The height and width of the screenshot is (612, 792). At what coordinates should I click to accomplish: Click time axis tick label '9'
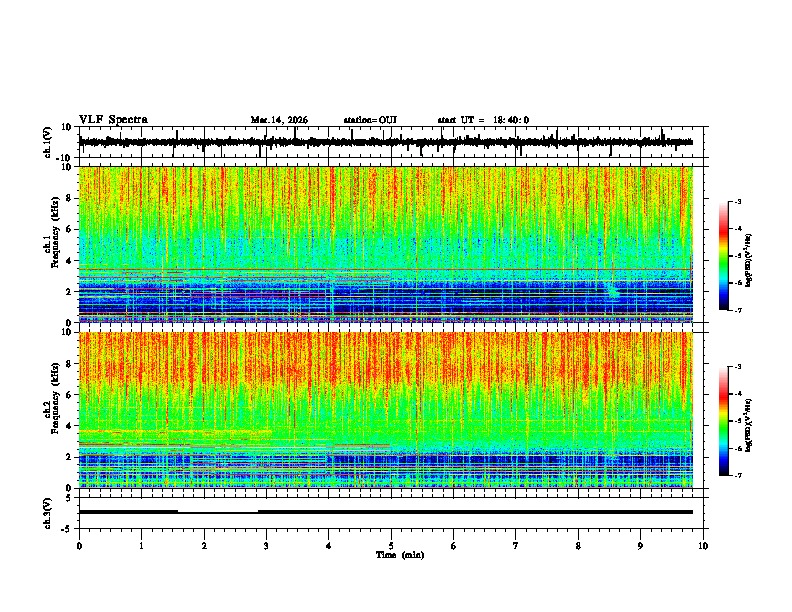(x=640, y=546)
